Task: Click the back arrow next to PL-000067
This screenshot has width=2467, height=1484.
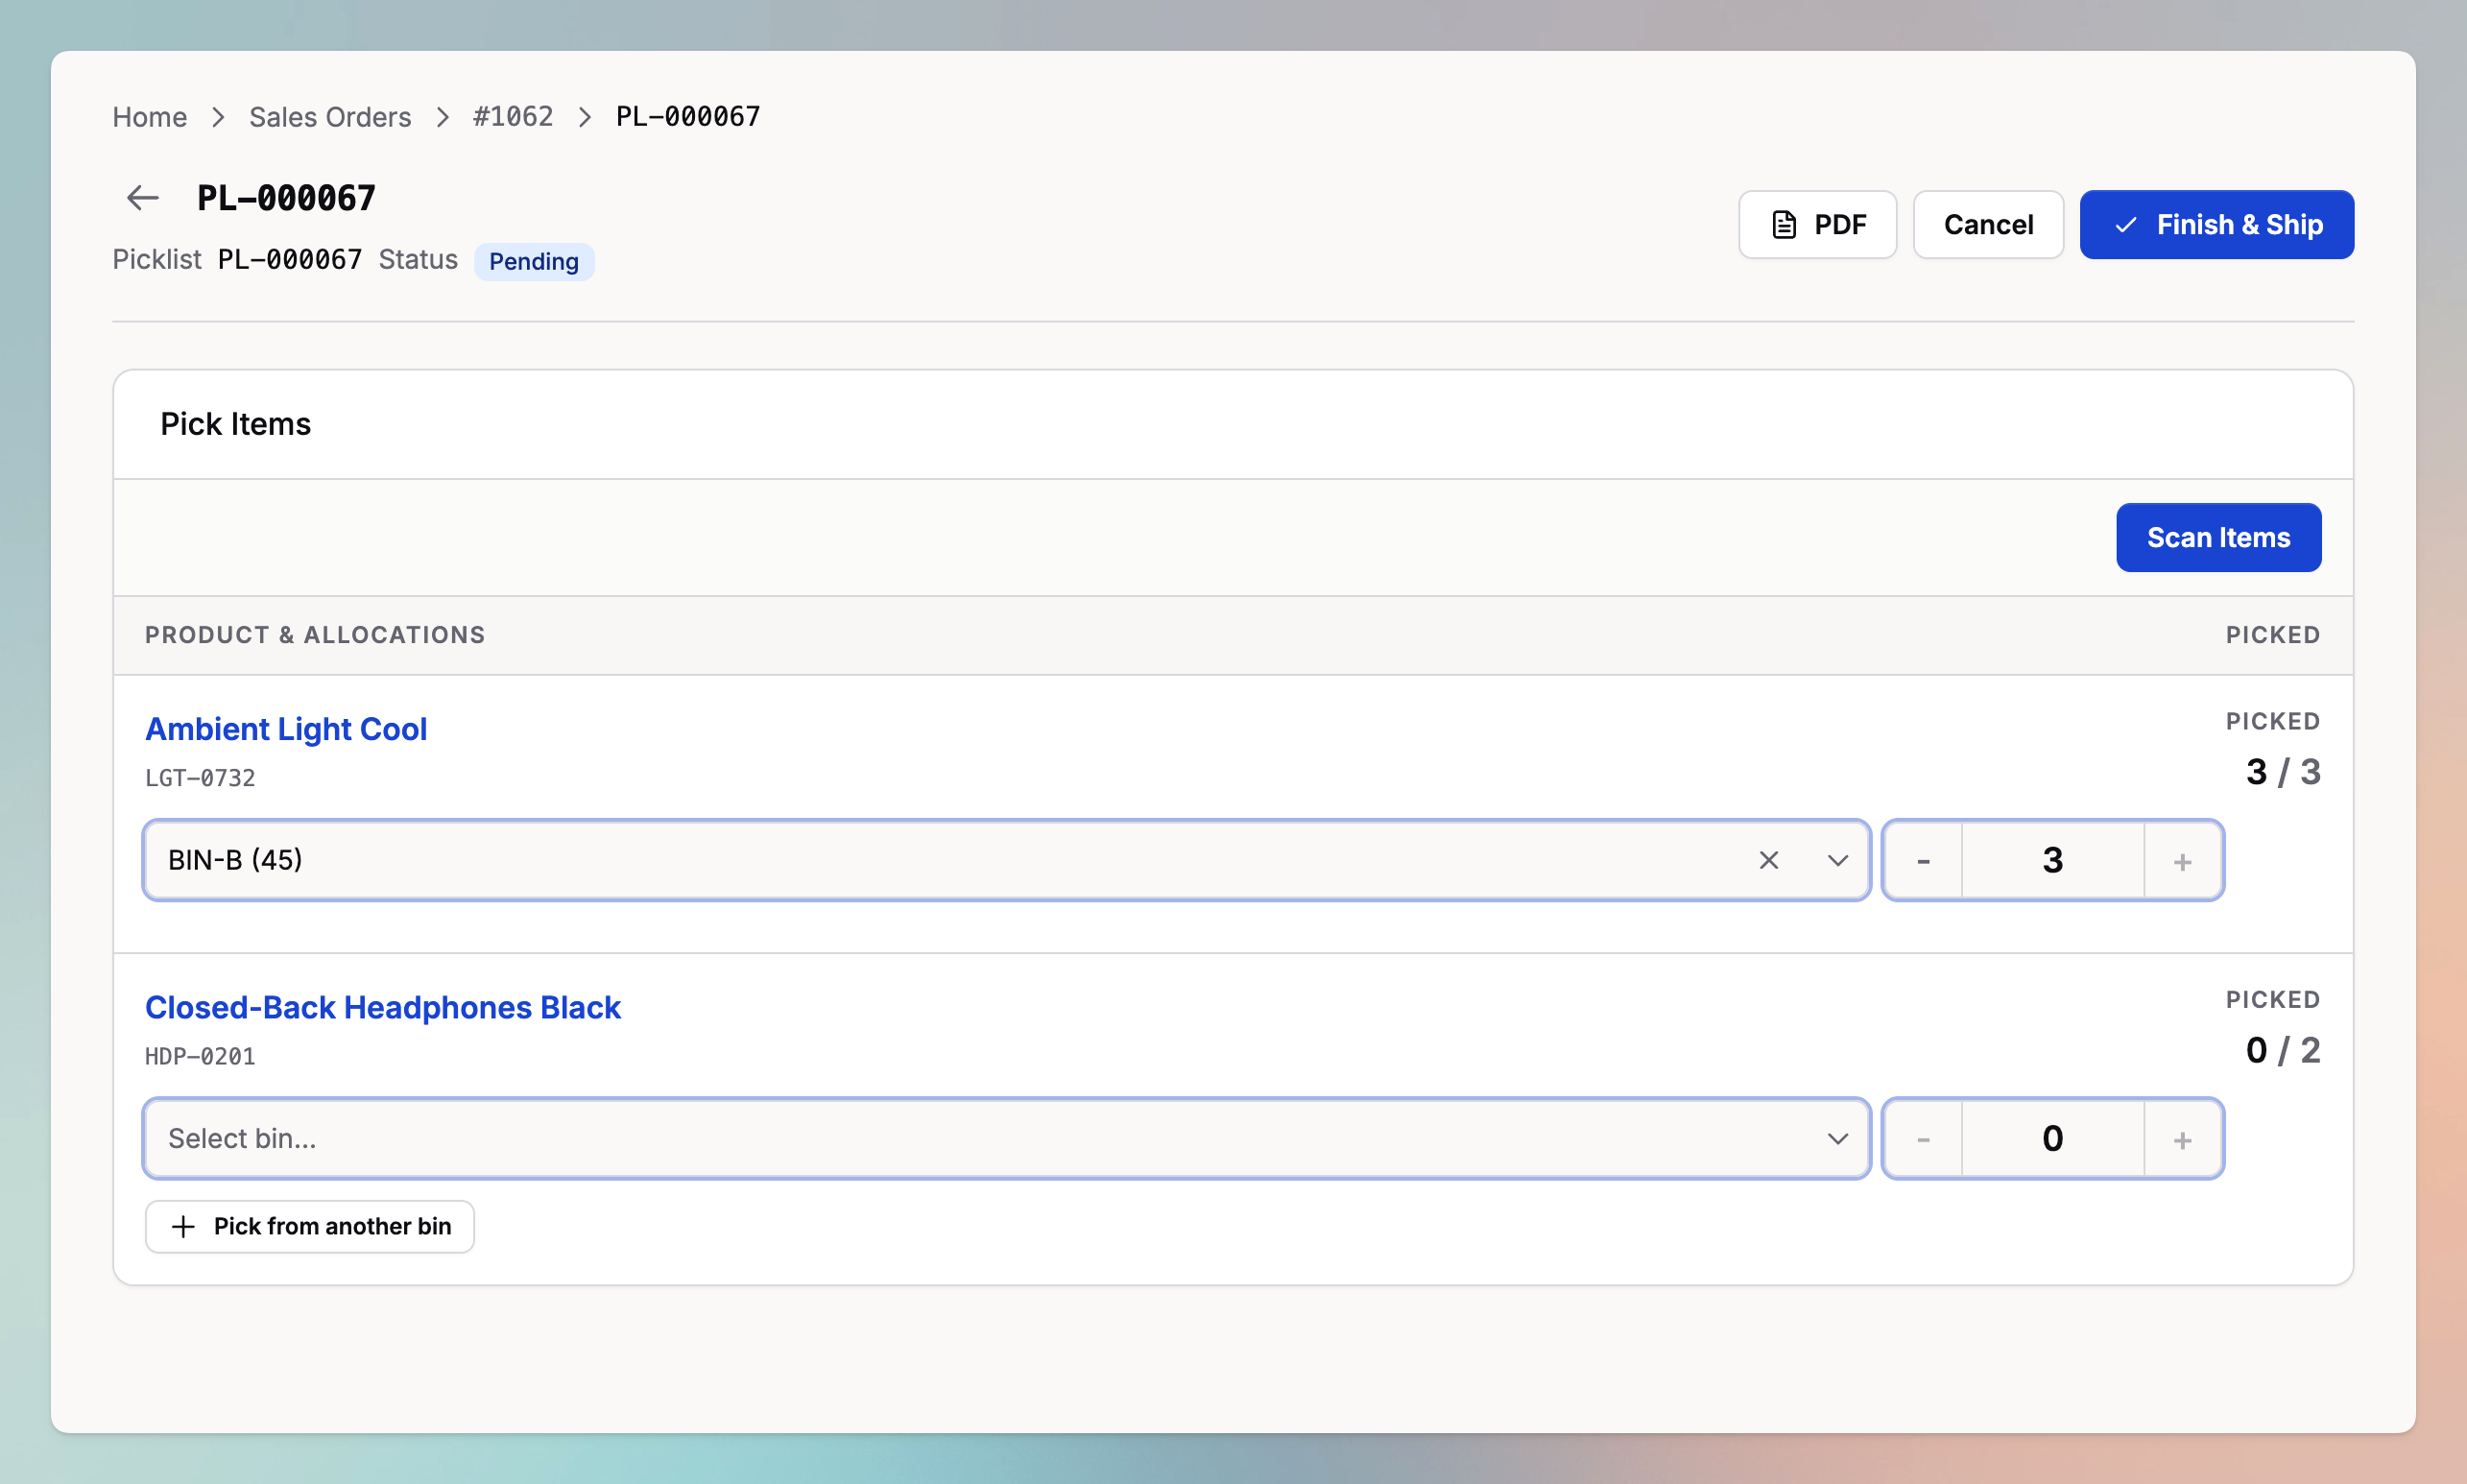Action: [x=142, y=198]
